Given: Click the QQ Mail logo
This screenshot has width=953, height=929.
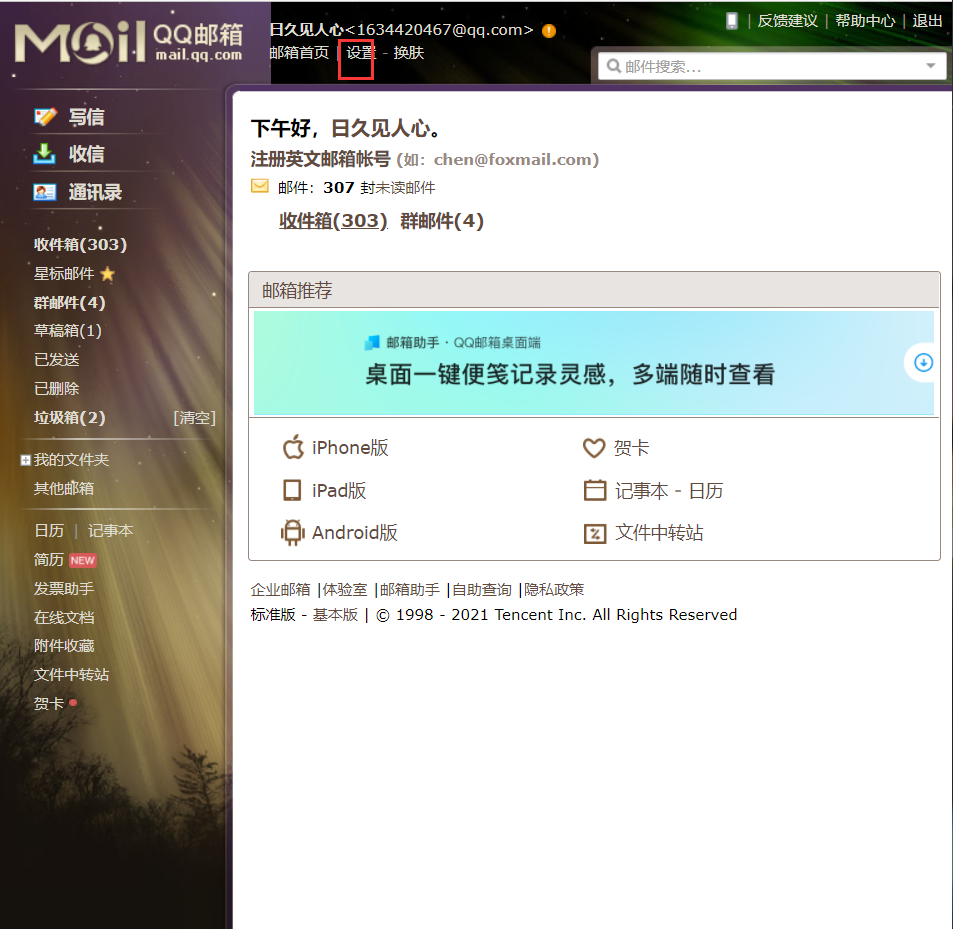Looking at the screenshot, I should (129, 42).
